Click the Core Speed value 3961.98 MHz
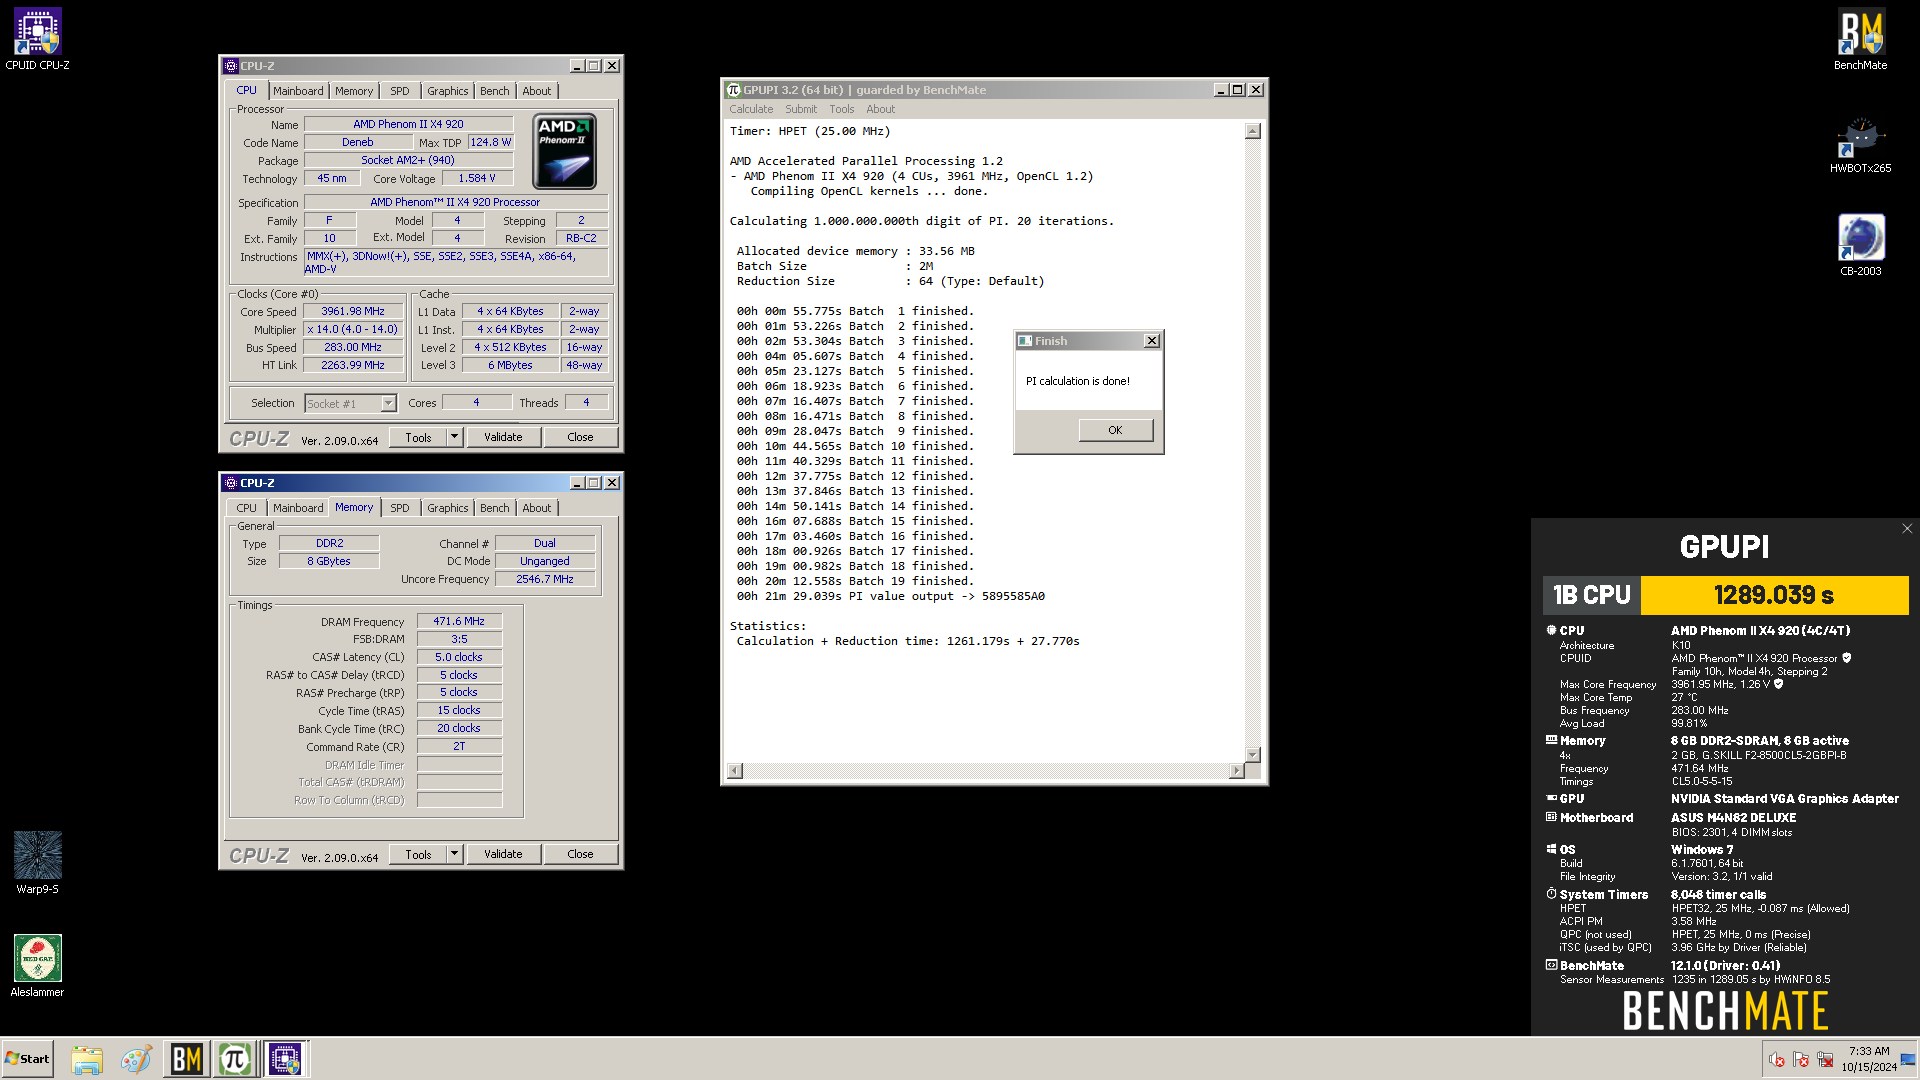Image resolution: width=1920 pixels, height=1080 pixels. pyautogui.click(x=353, y=311)
